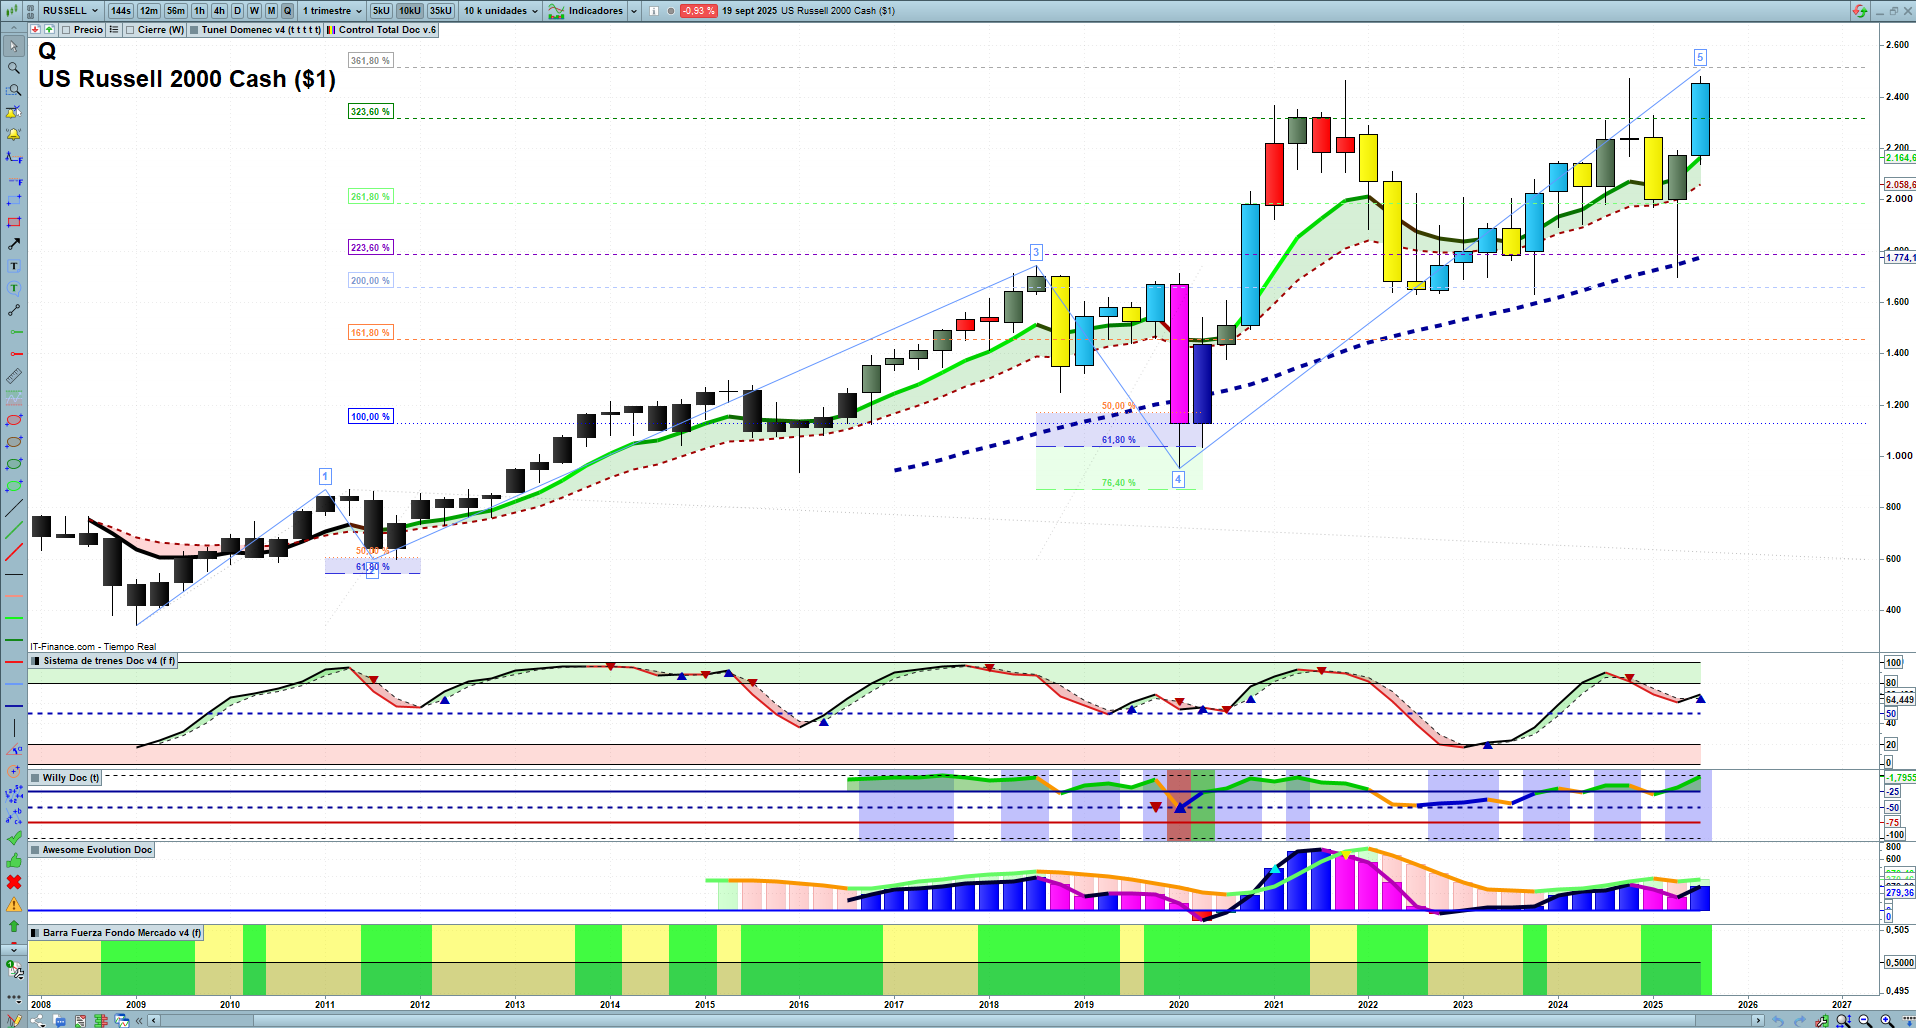The image size is (1916, 1028).
Task: Click the 35kU units button
Action: [441, 11]
